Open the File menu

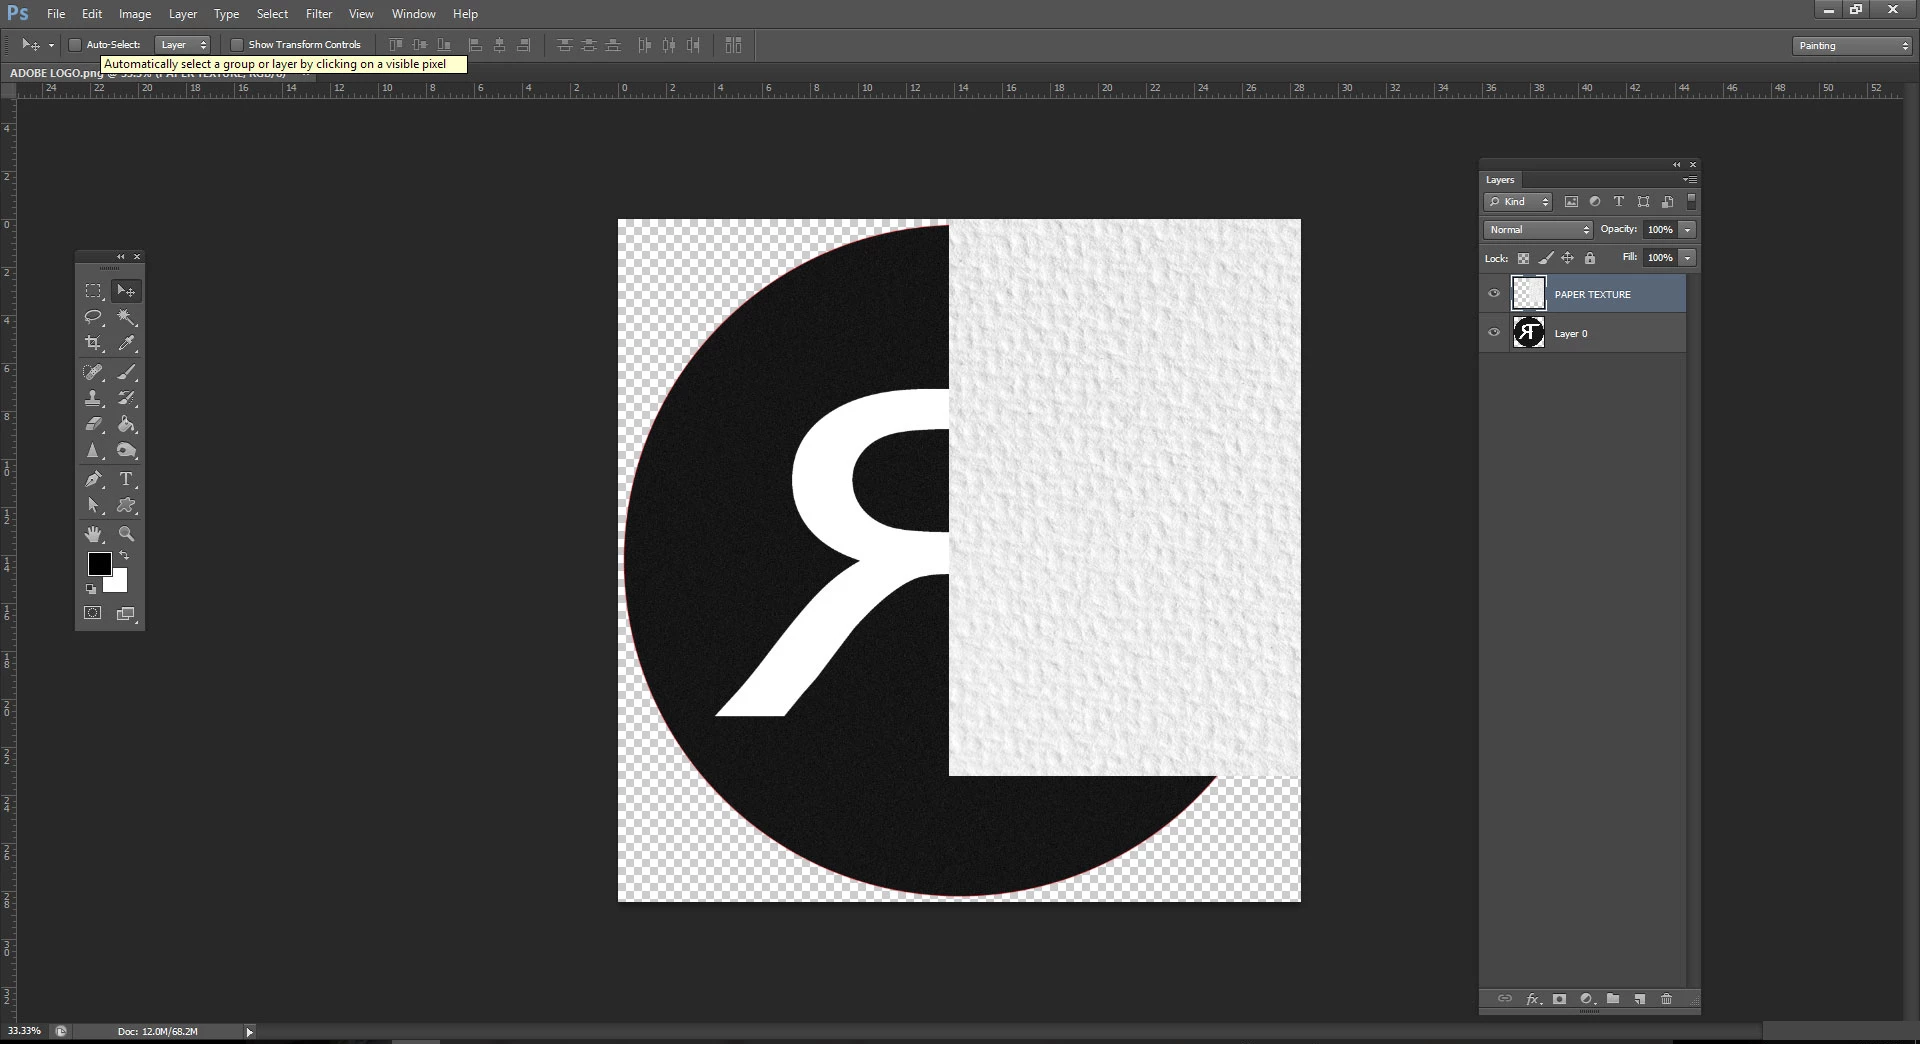click(x=56, y=14)
